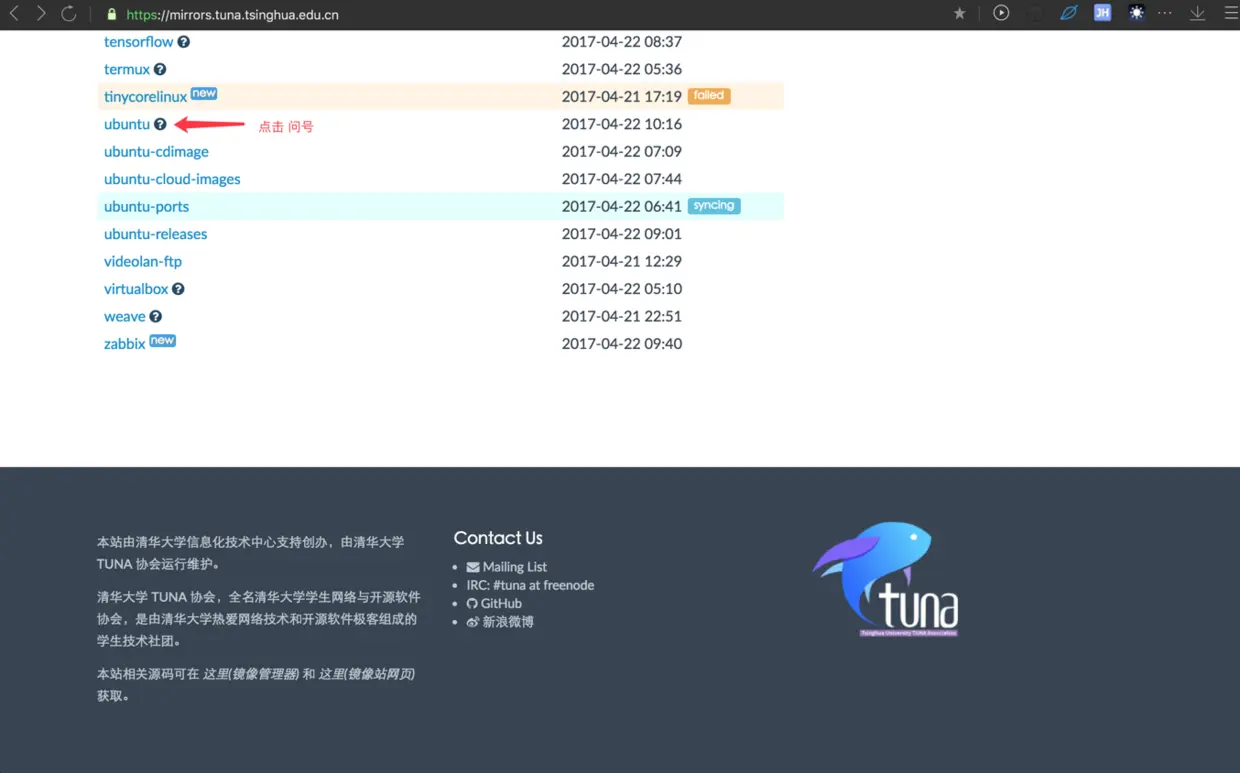Click the 这里(镜像站网页) source link
Screen dimensions: 1240x773
tap(367, 674)
